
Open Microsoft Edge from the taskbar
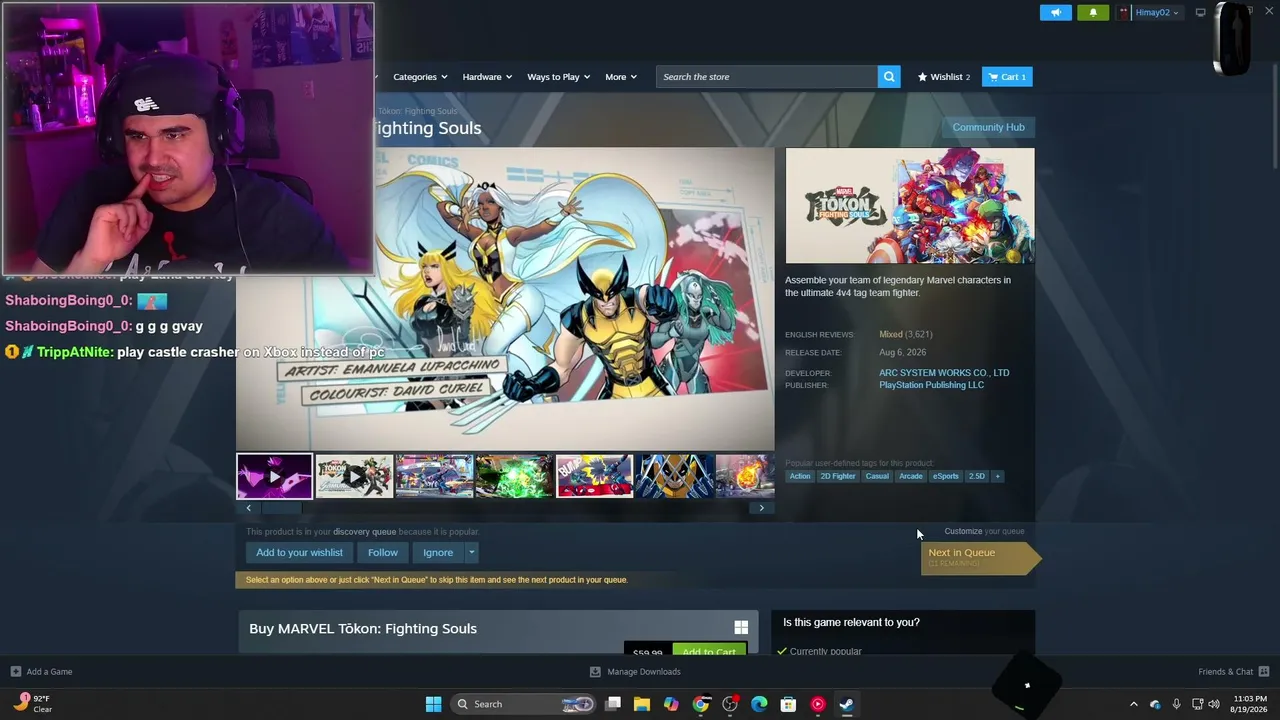pyautogui.click(x=759, y=704)
